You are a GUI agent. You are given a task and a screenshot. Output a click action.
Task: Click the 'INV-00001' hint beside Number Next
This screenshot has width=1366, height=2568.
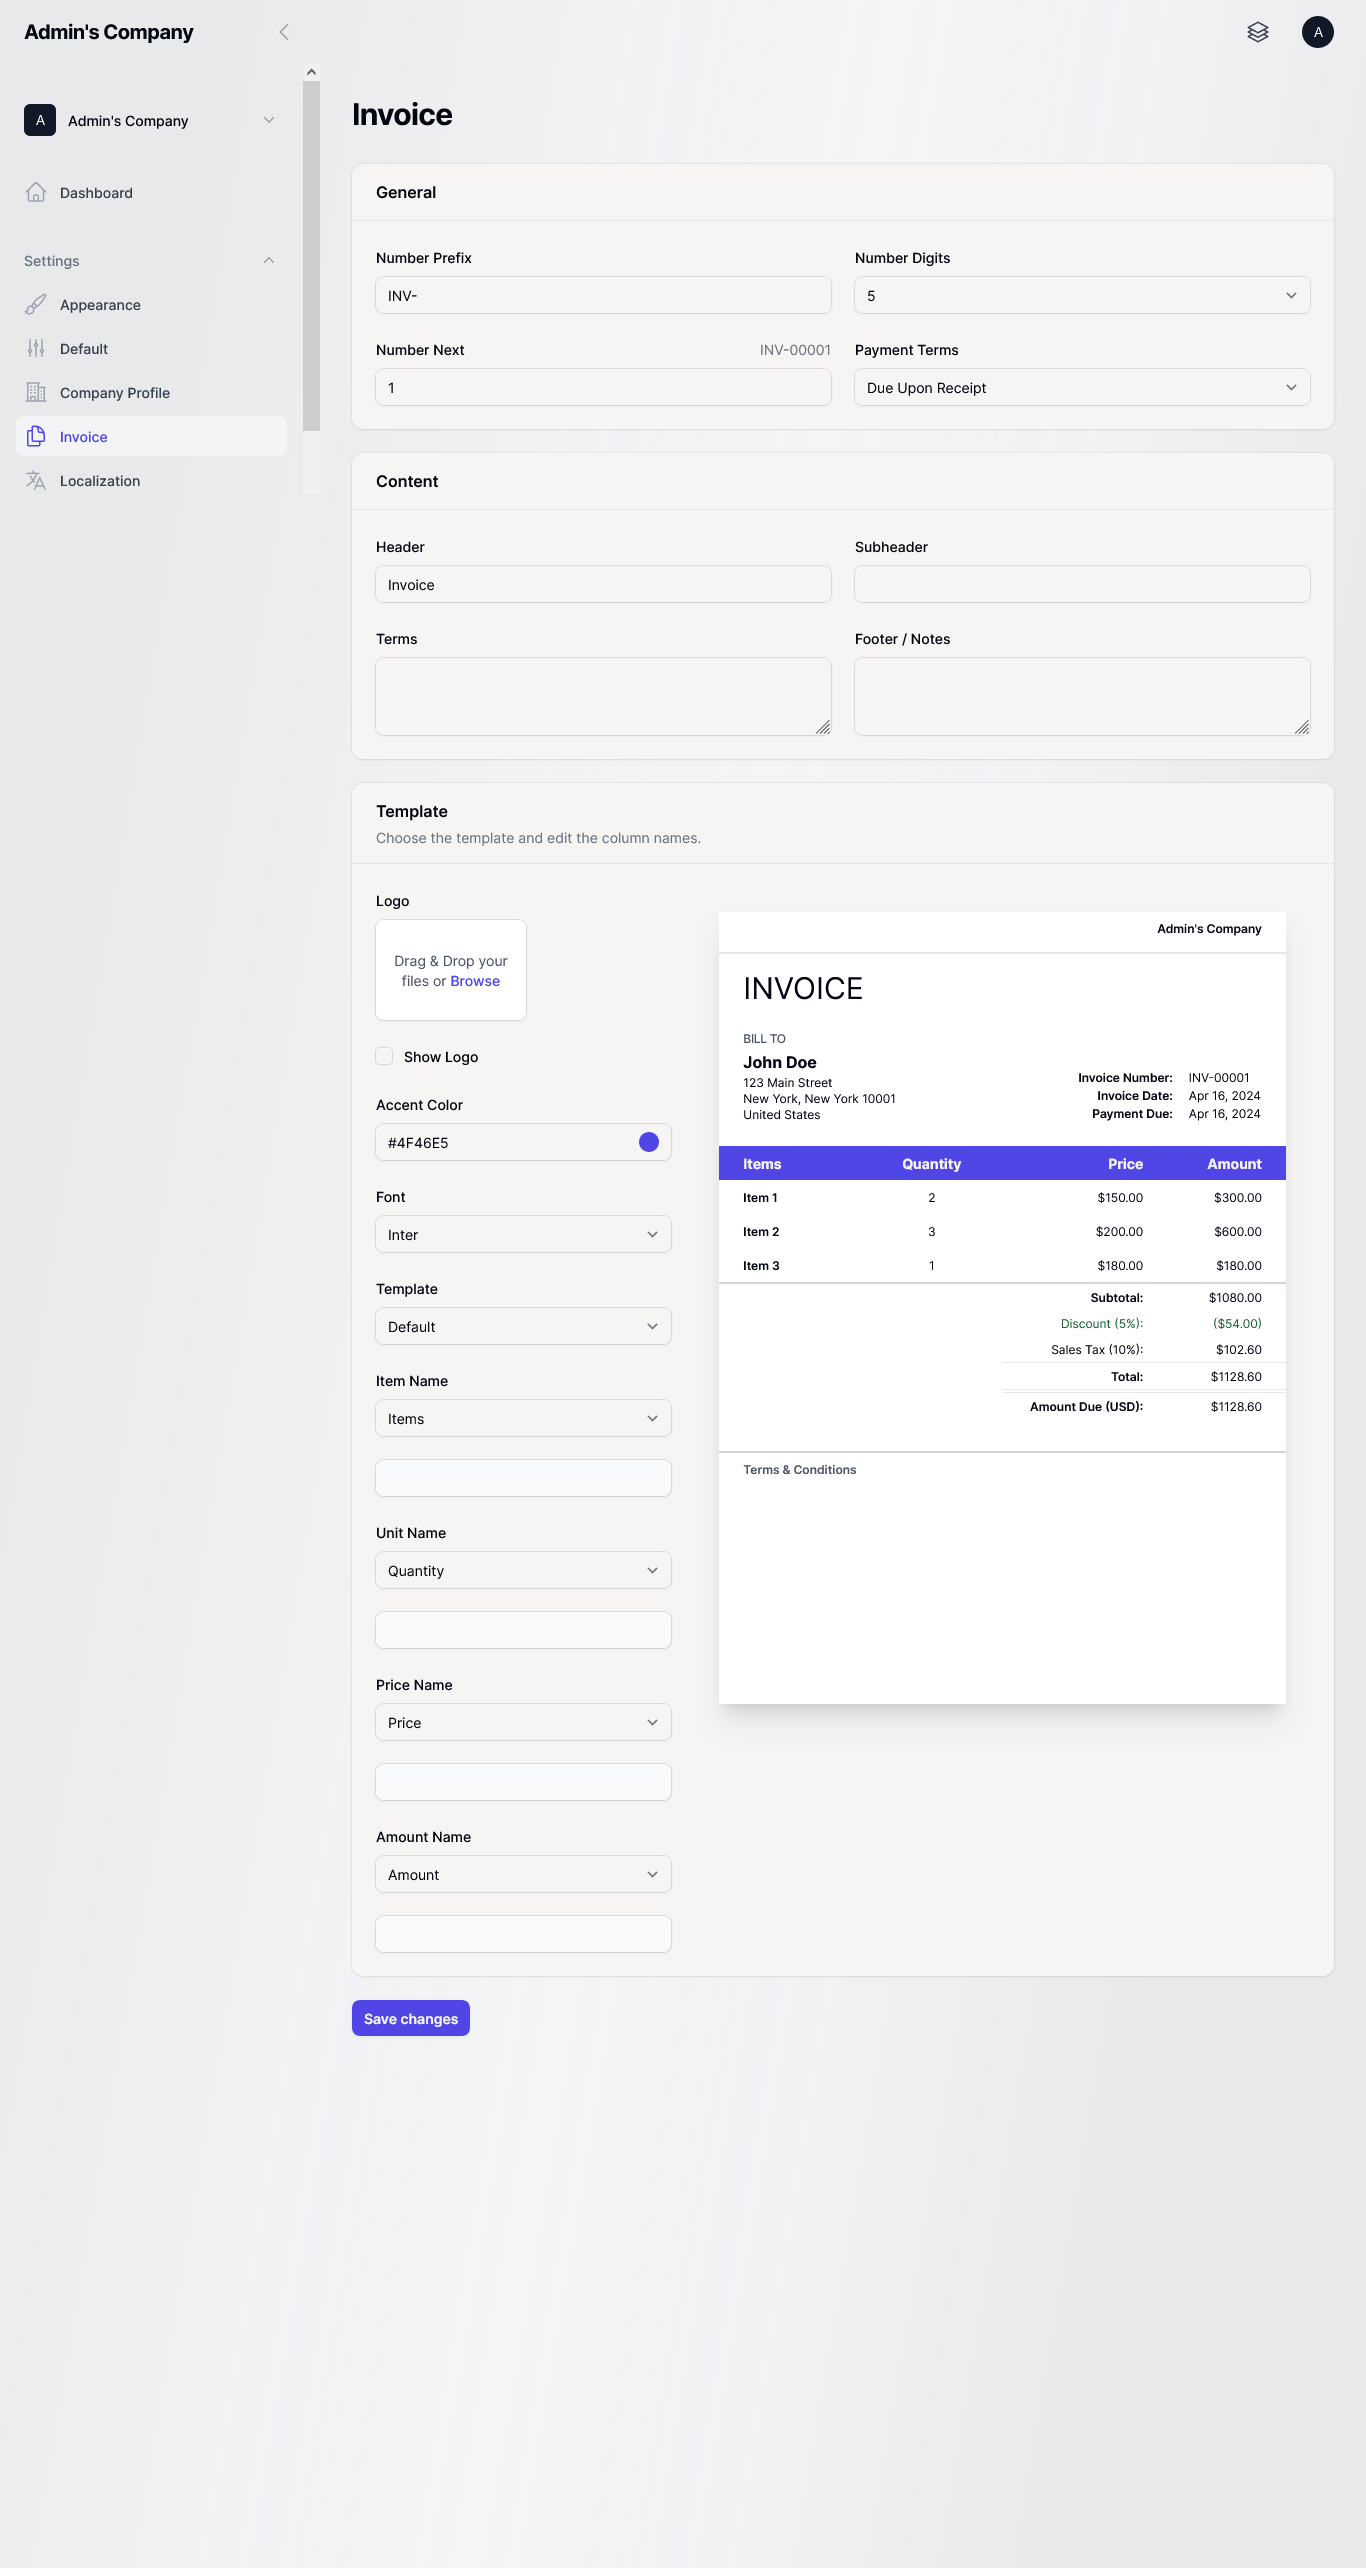point(795,350)
